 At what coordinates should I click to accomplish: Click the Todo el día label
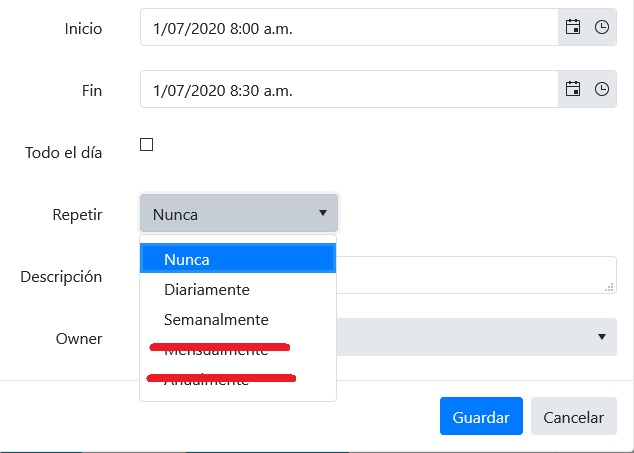tap(64, 153)
